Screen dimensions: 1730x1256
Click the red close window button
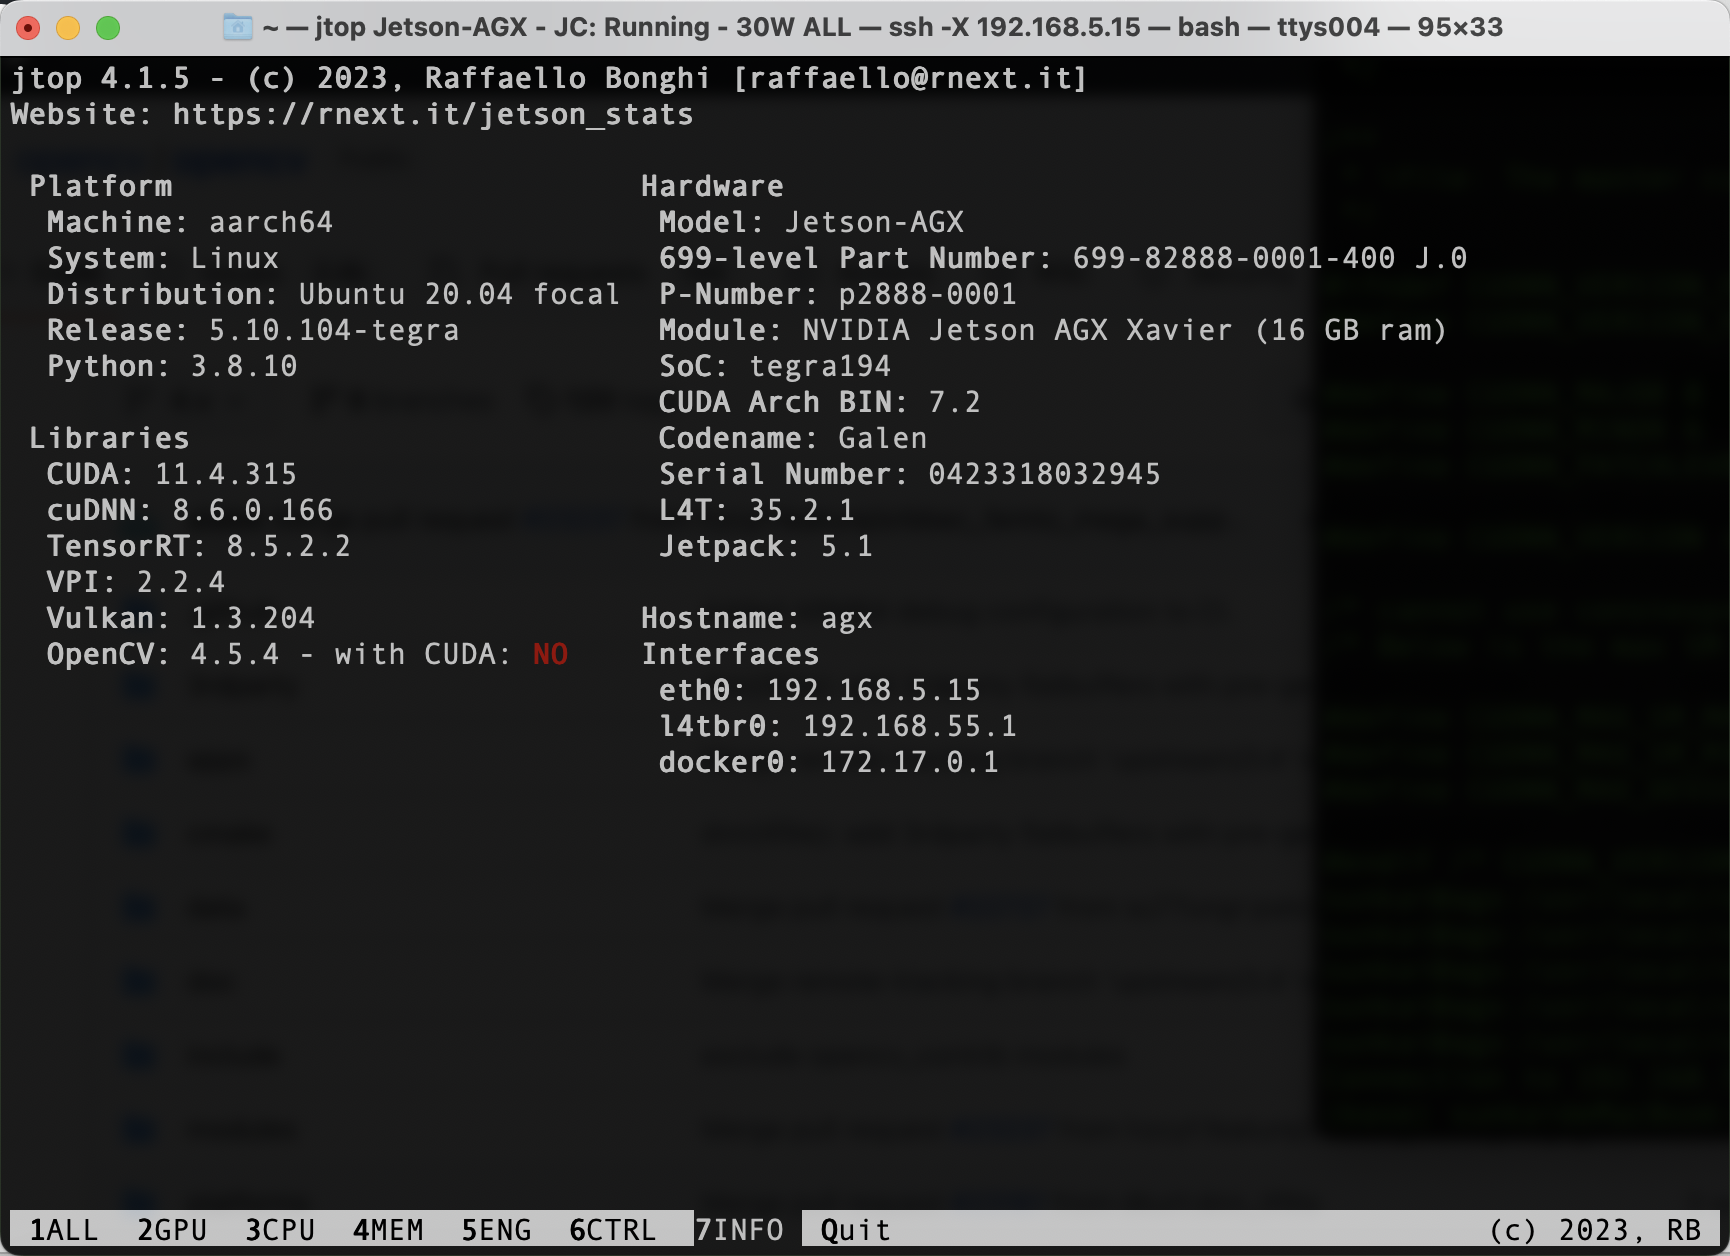point(28,28)
